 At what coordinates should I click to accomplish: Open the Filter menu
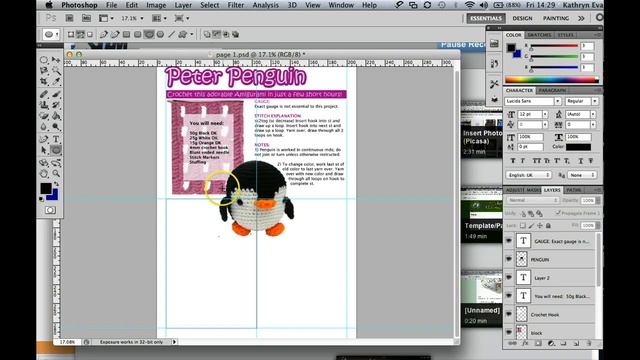236,5
